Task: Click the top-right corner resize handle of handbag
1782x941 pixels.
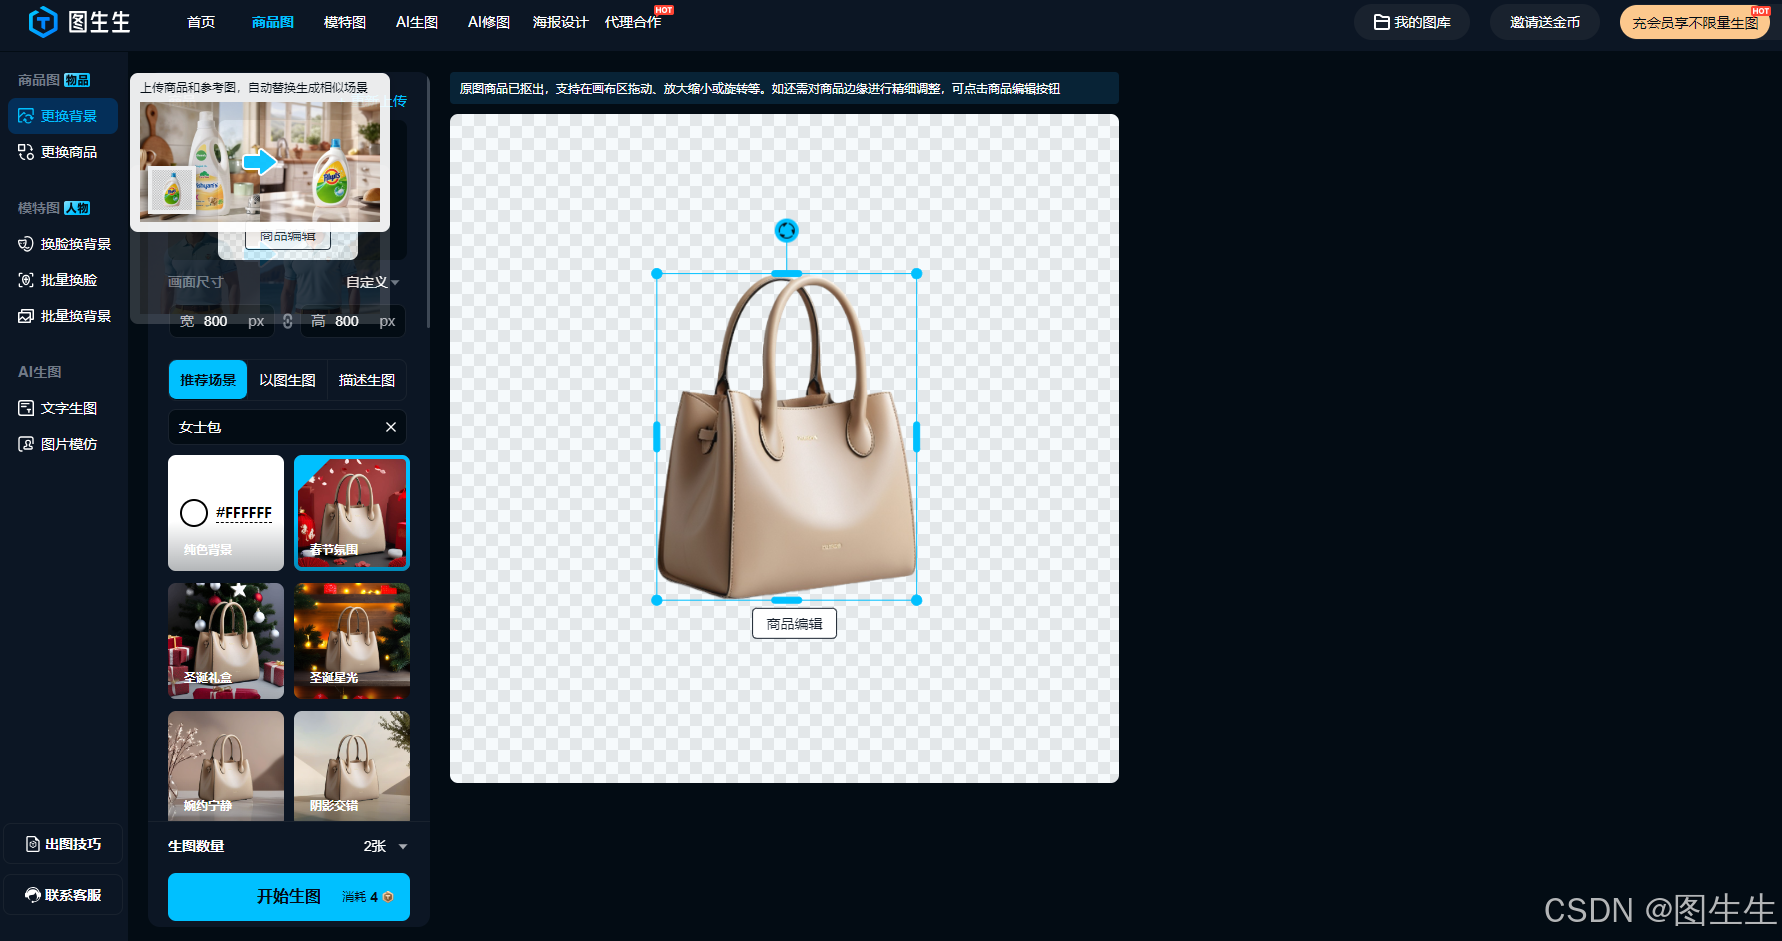Action: click(917, 274)
